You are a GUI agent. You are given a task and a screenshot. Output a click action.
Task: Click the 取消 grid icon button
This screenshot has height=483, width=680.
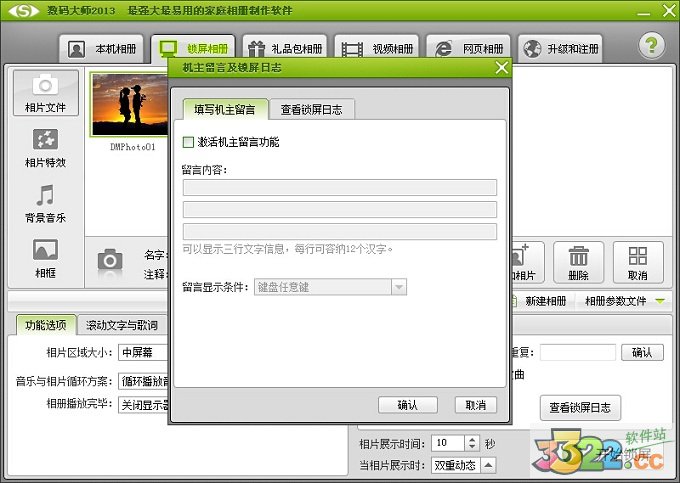[638, 262]
